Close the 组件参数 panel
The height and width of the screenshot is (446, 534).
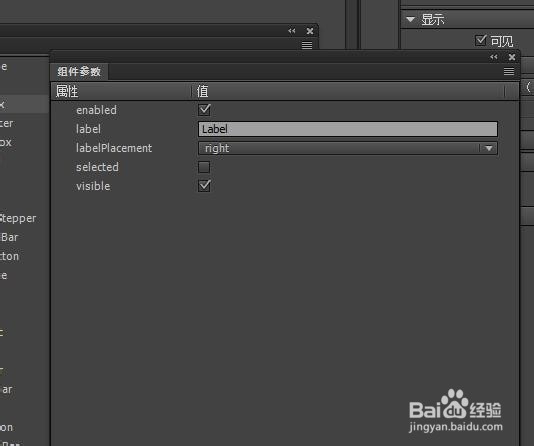tap(512, 57)
